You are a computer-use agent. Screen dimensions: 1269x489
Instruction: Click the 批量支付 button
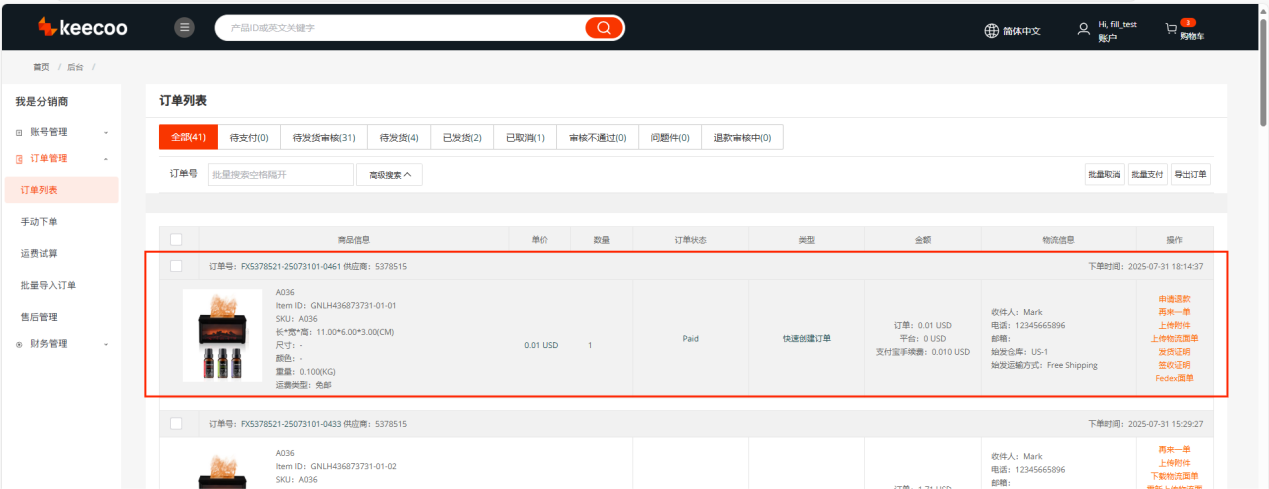coord(1147,175)
